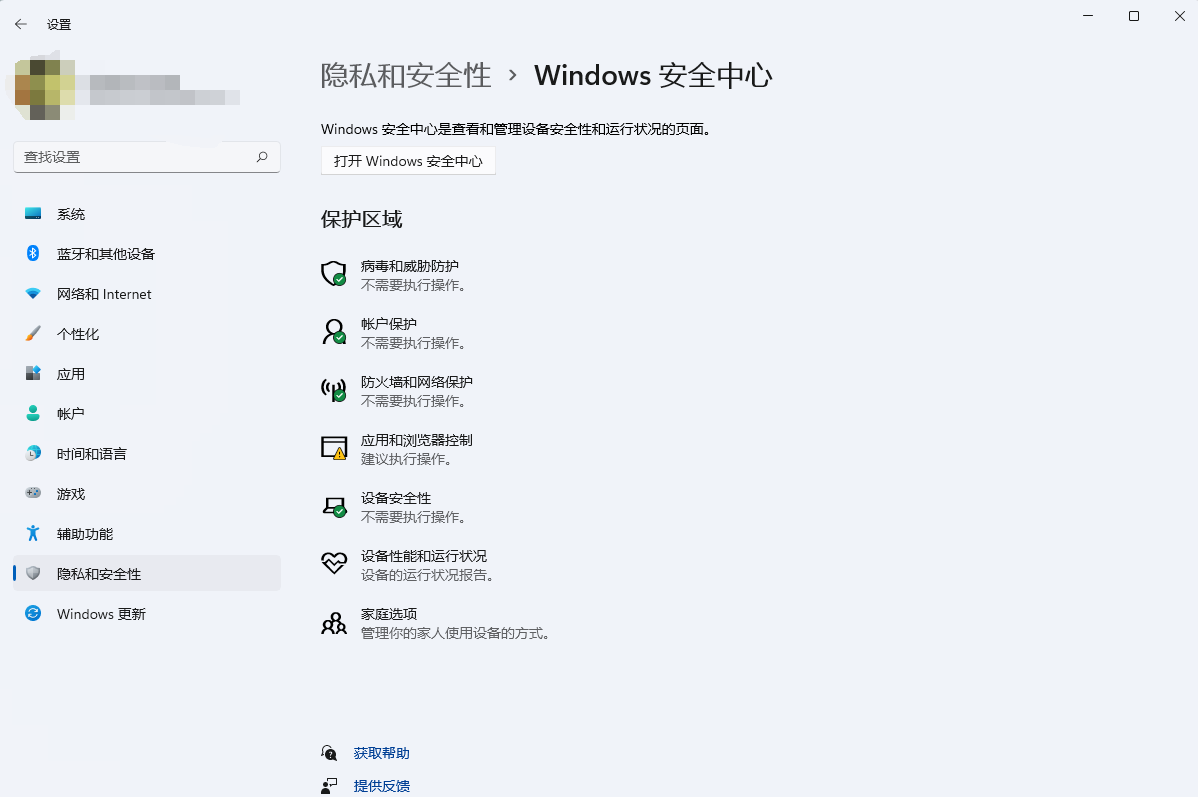Click 管理你的家人使用设备的方式 description
Image resolution: width=1198 pixels, height=797 pixels.
(456, 633)
